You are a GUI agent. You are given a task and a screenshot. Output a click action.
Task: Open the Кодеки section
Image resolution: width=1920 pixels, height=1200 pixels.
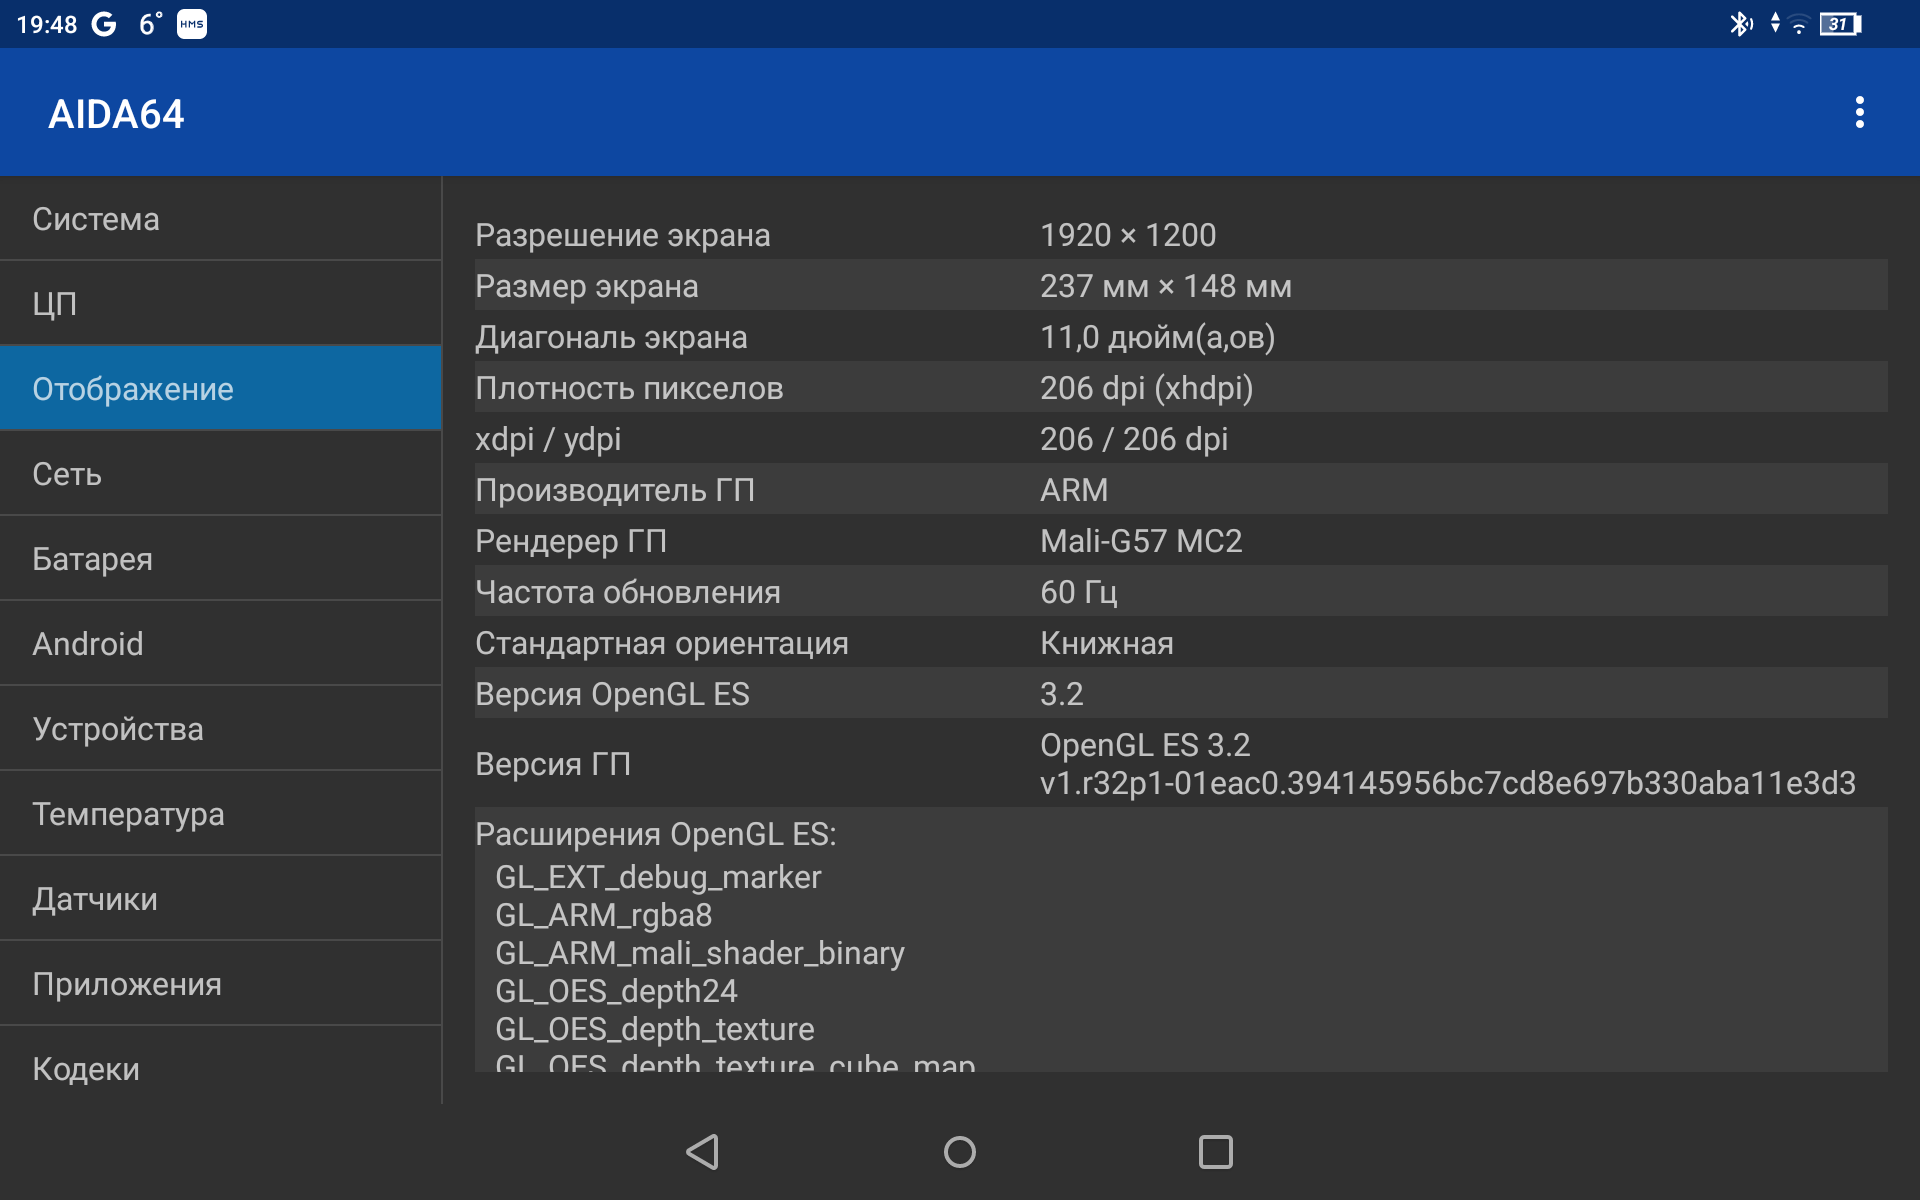pyautogui.click(x=220, y=1068)
